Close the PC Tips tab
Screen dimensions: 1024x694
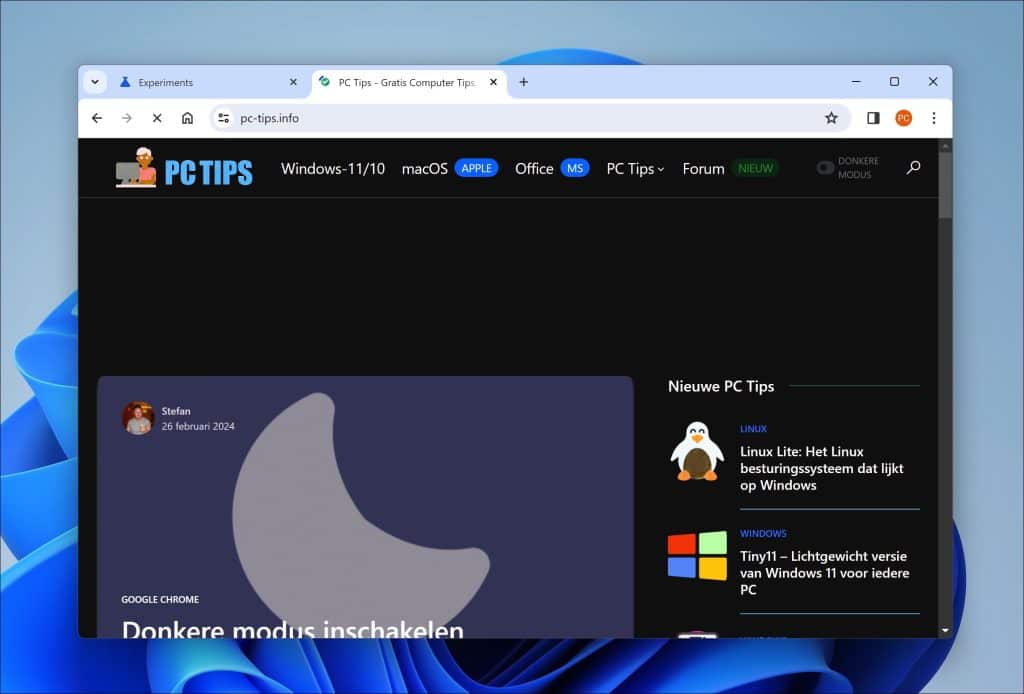[x=494, y=82]
